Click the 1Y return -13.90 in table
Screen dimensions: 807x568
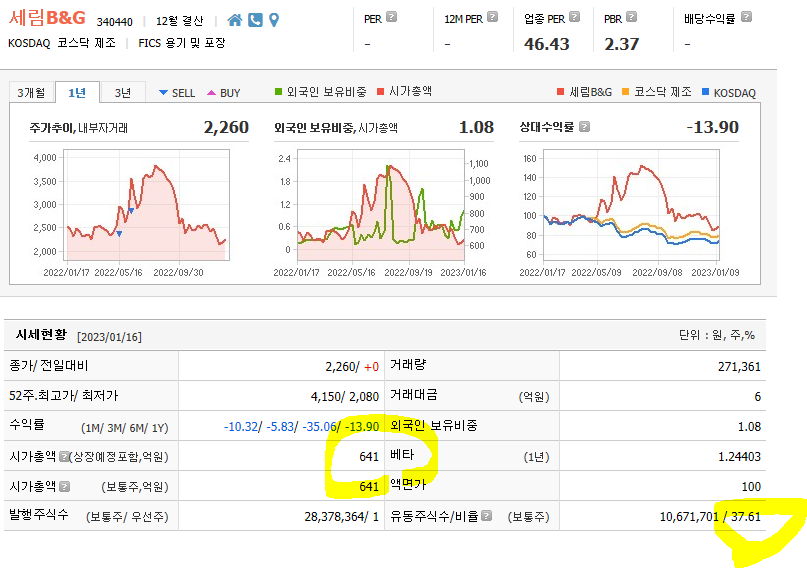click(x=362, y=427)
